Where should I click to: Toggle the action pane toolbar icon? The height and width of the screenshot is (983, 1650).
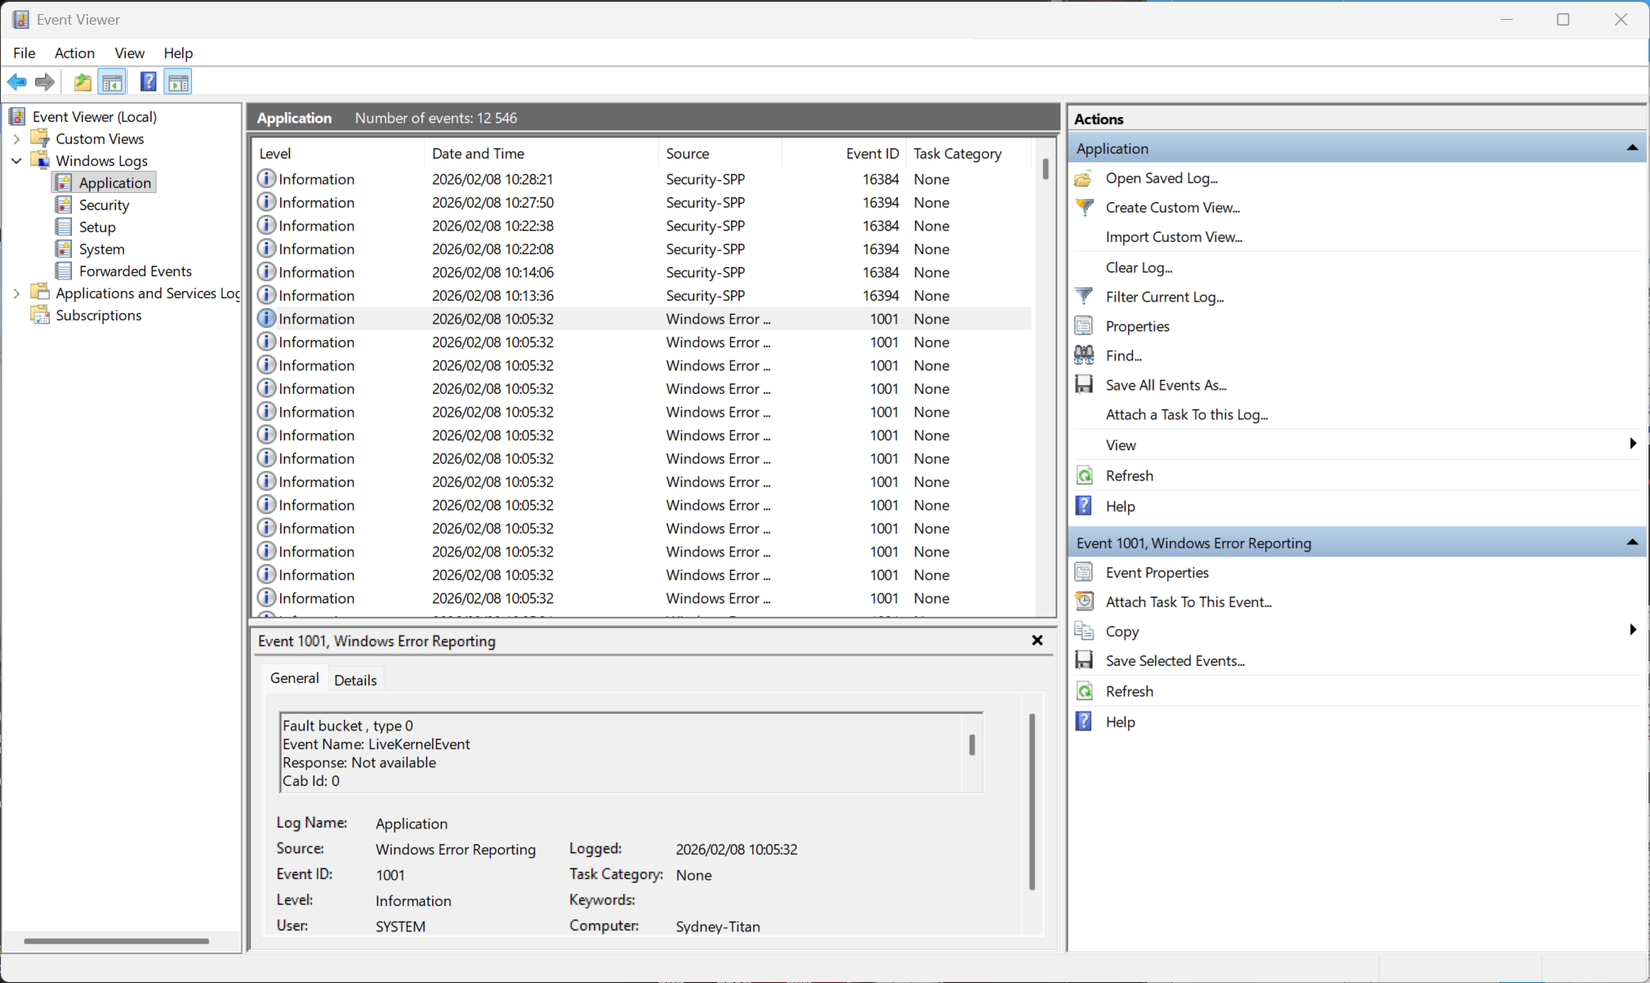point(178,81)
